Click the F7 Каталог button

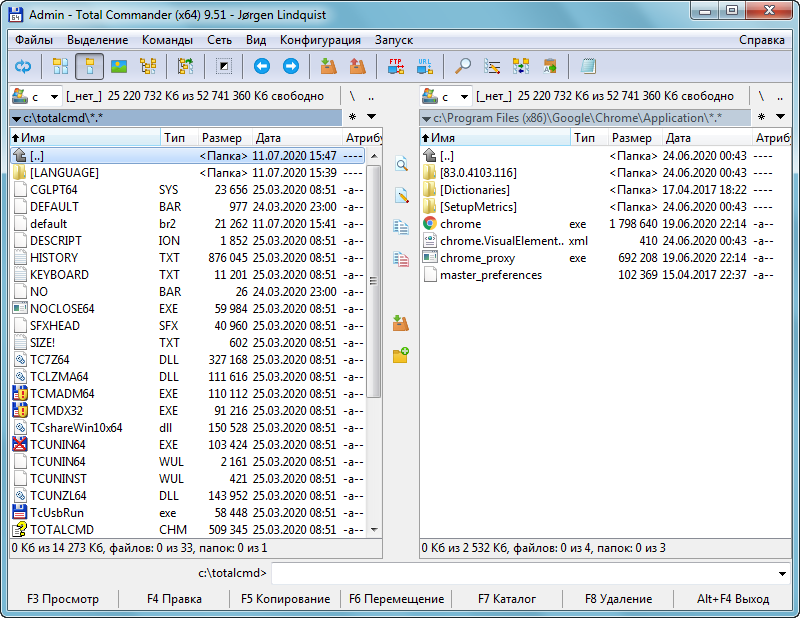[x=507, y=599]
